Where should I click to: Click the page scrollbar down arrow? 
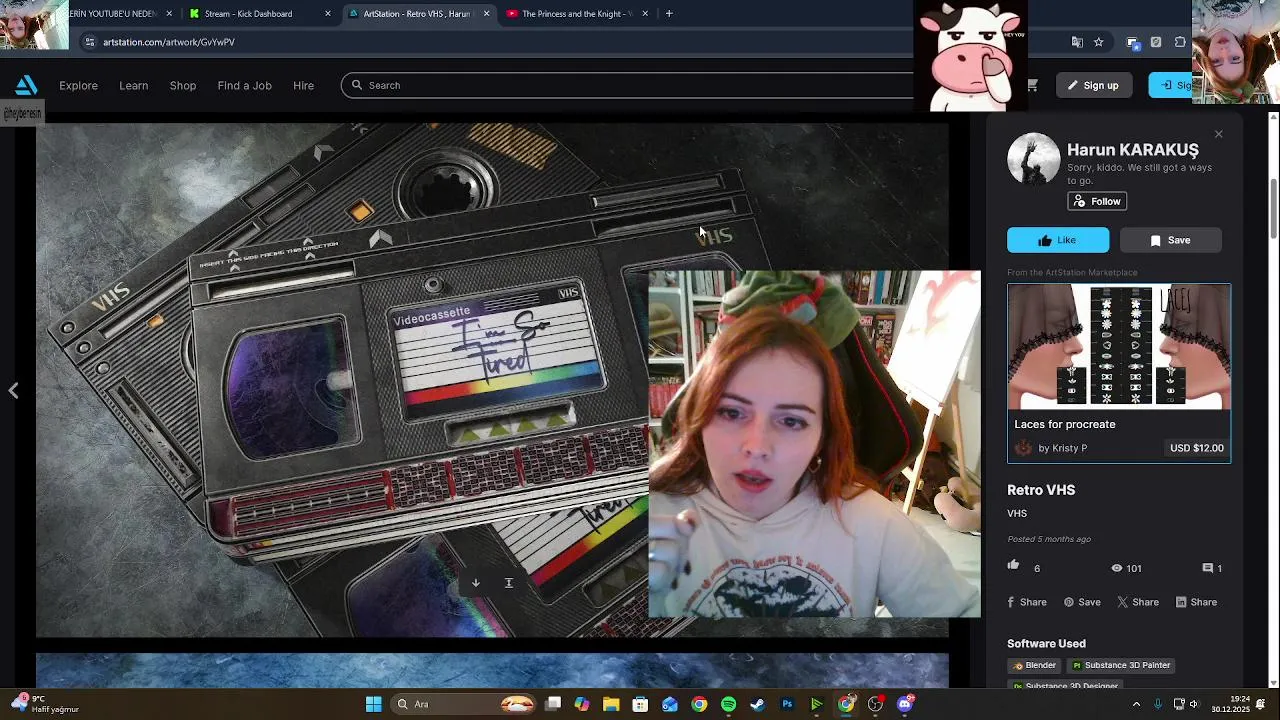point(1273,683)
